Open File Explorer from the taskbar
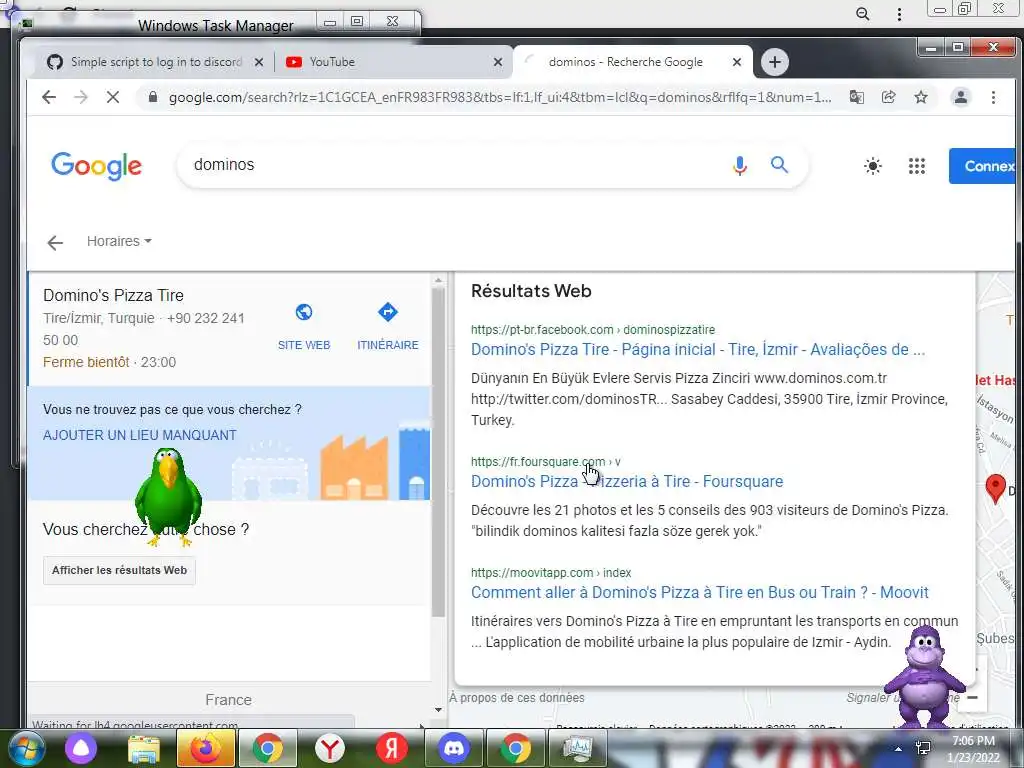1024x768 pixels. 144,748
